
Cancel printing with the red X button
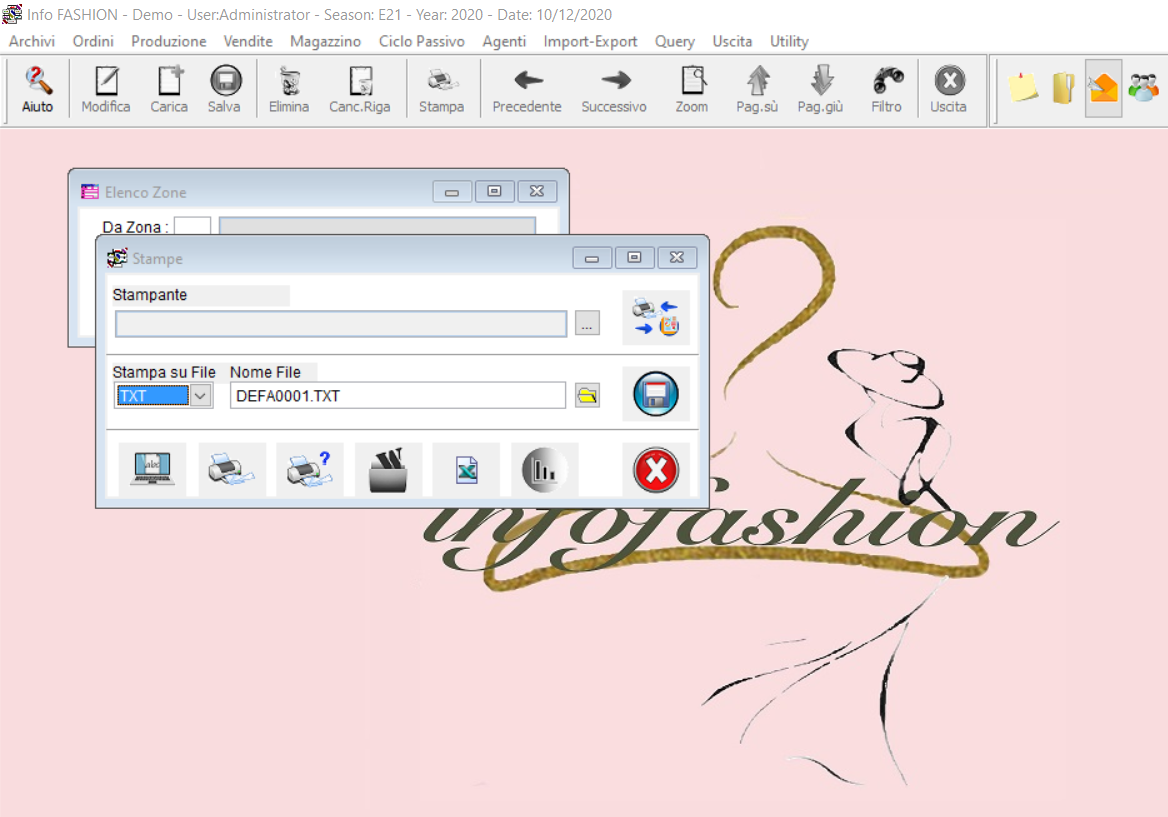tap(656, 470)
